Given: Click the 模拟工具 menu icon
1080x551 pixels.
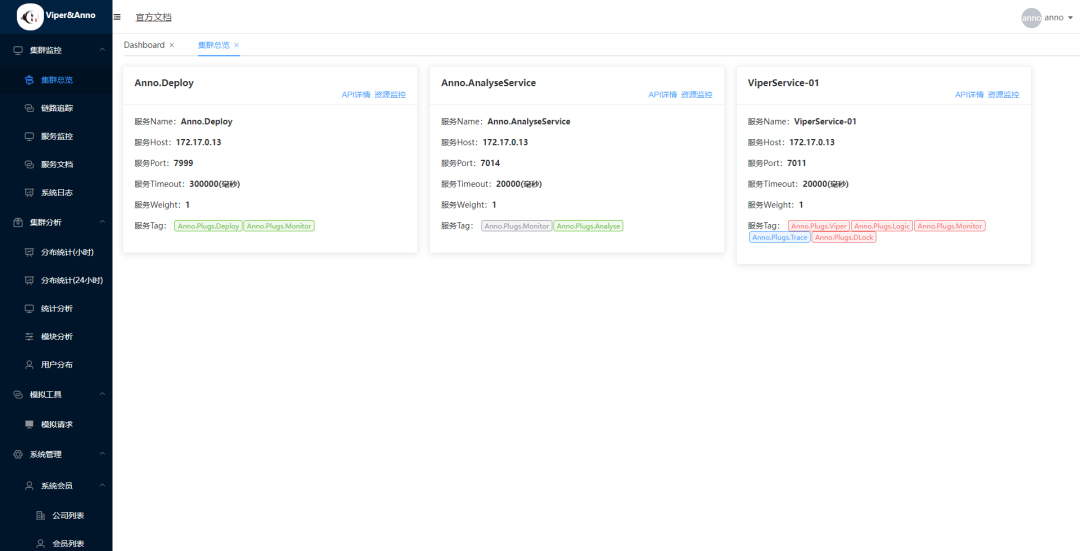Looking at the screenshot, I should pos(18,395).
